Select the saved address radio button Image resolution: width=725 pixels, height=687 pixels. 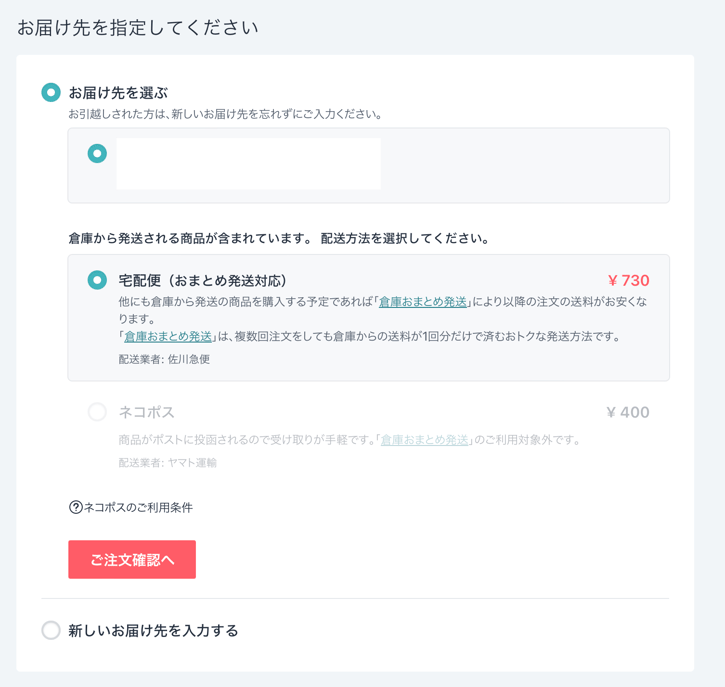(97, 153)
